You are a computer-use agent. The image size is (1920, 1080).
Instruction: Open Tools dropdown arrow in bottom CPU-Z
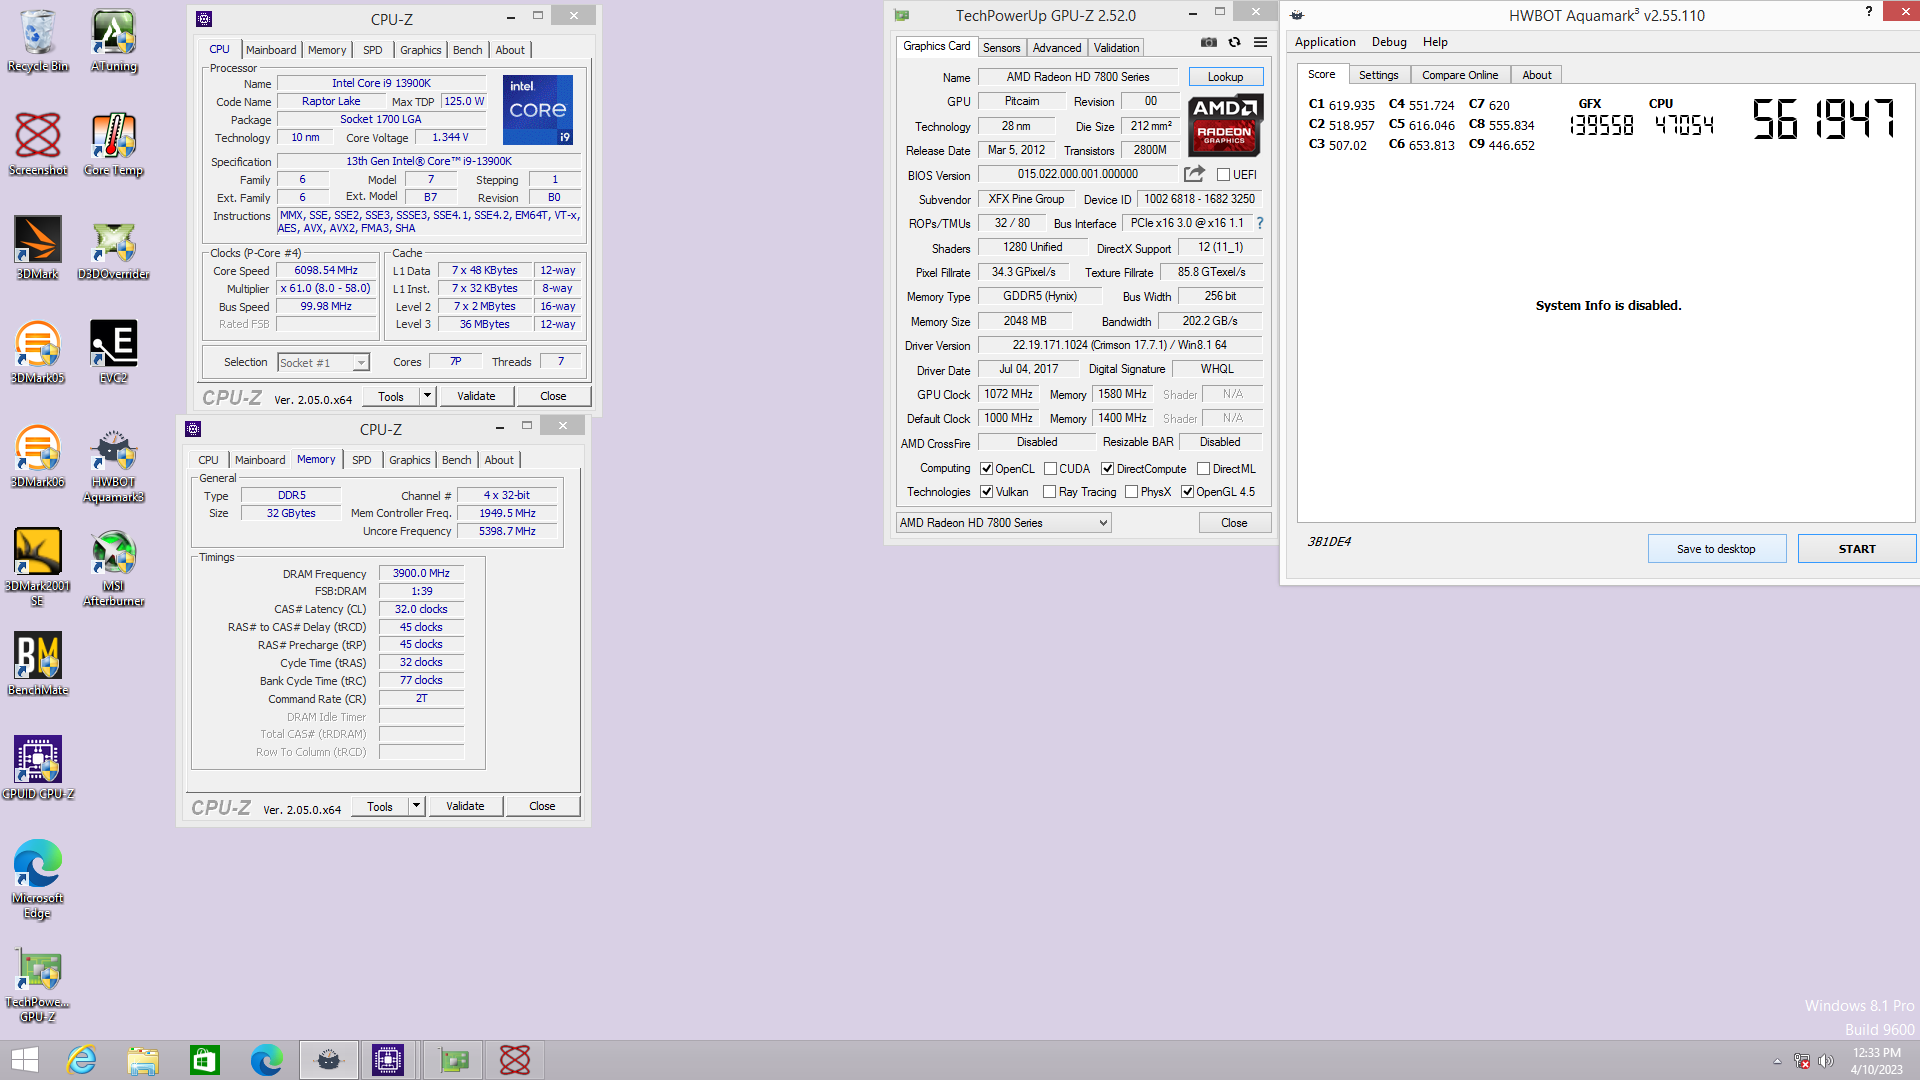coord(416,806)
